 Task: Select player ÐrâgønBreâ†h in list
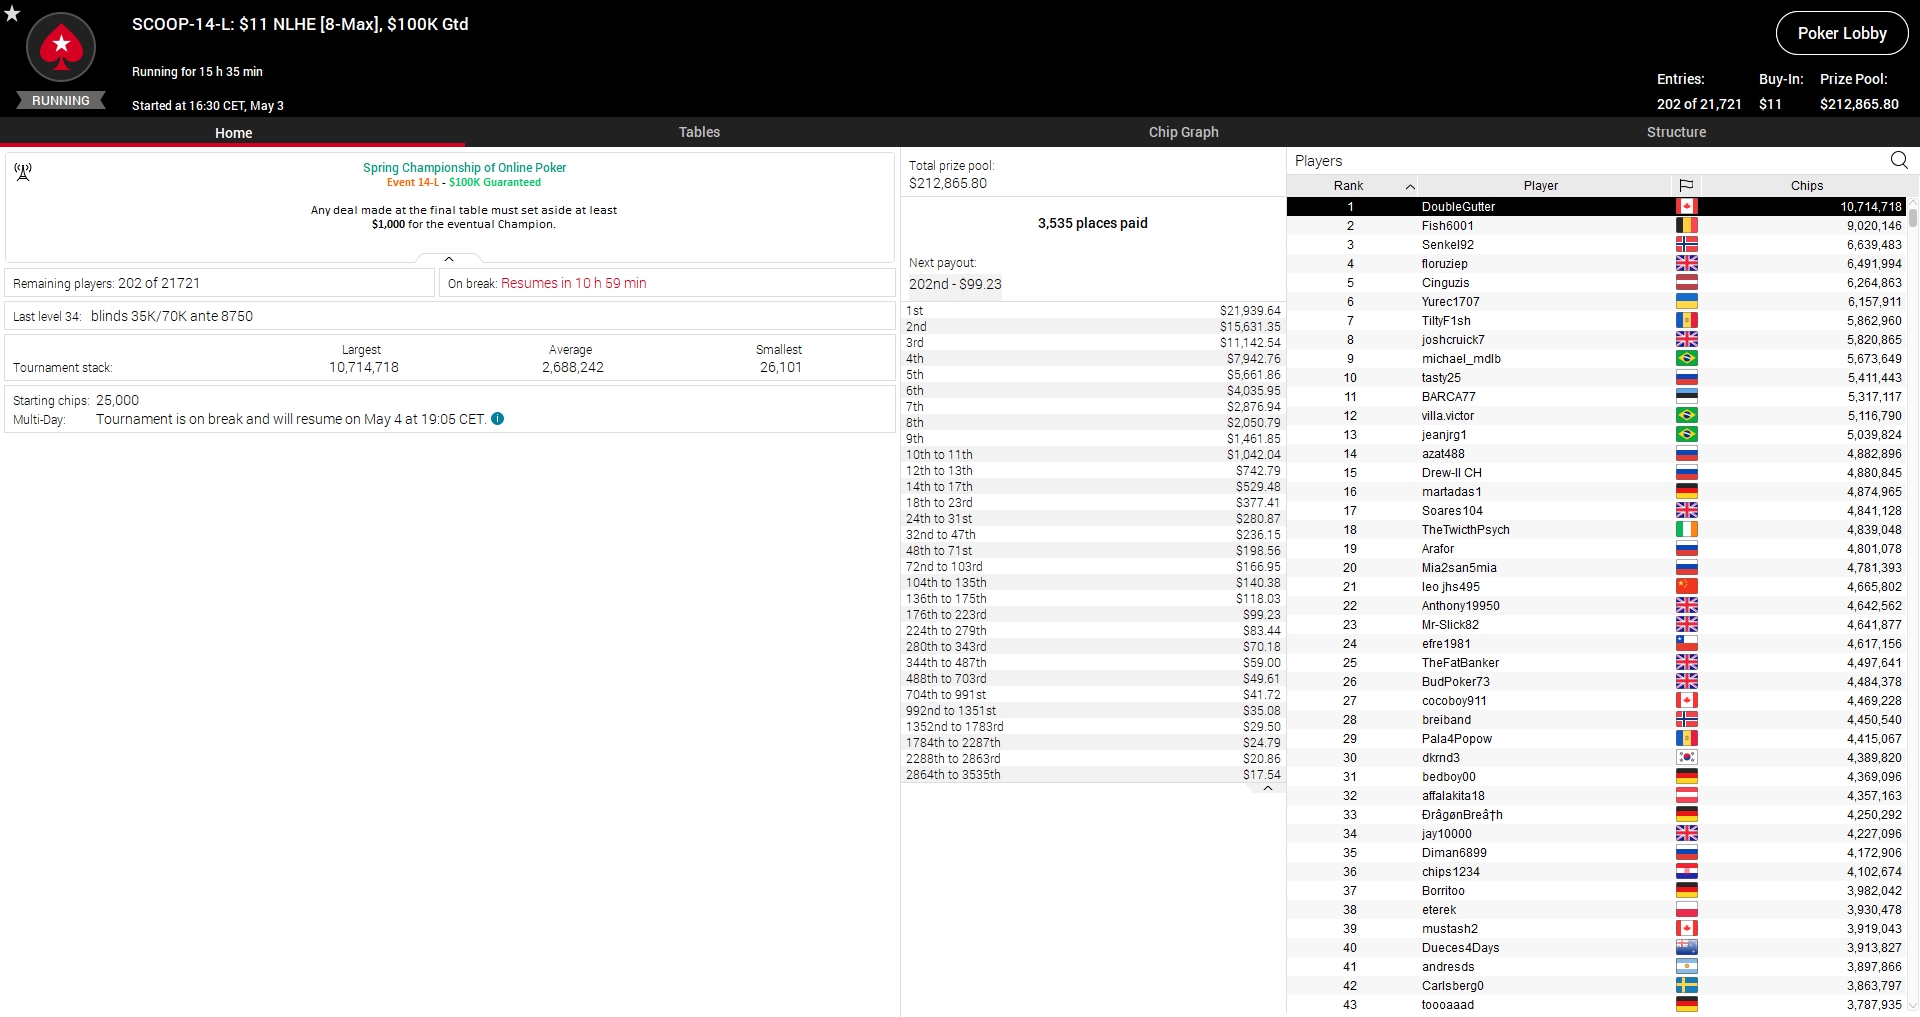pyautogui.click(x=1596, y=814)
